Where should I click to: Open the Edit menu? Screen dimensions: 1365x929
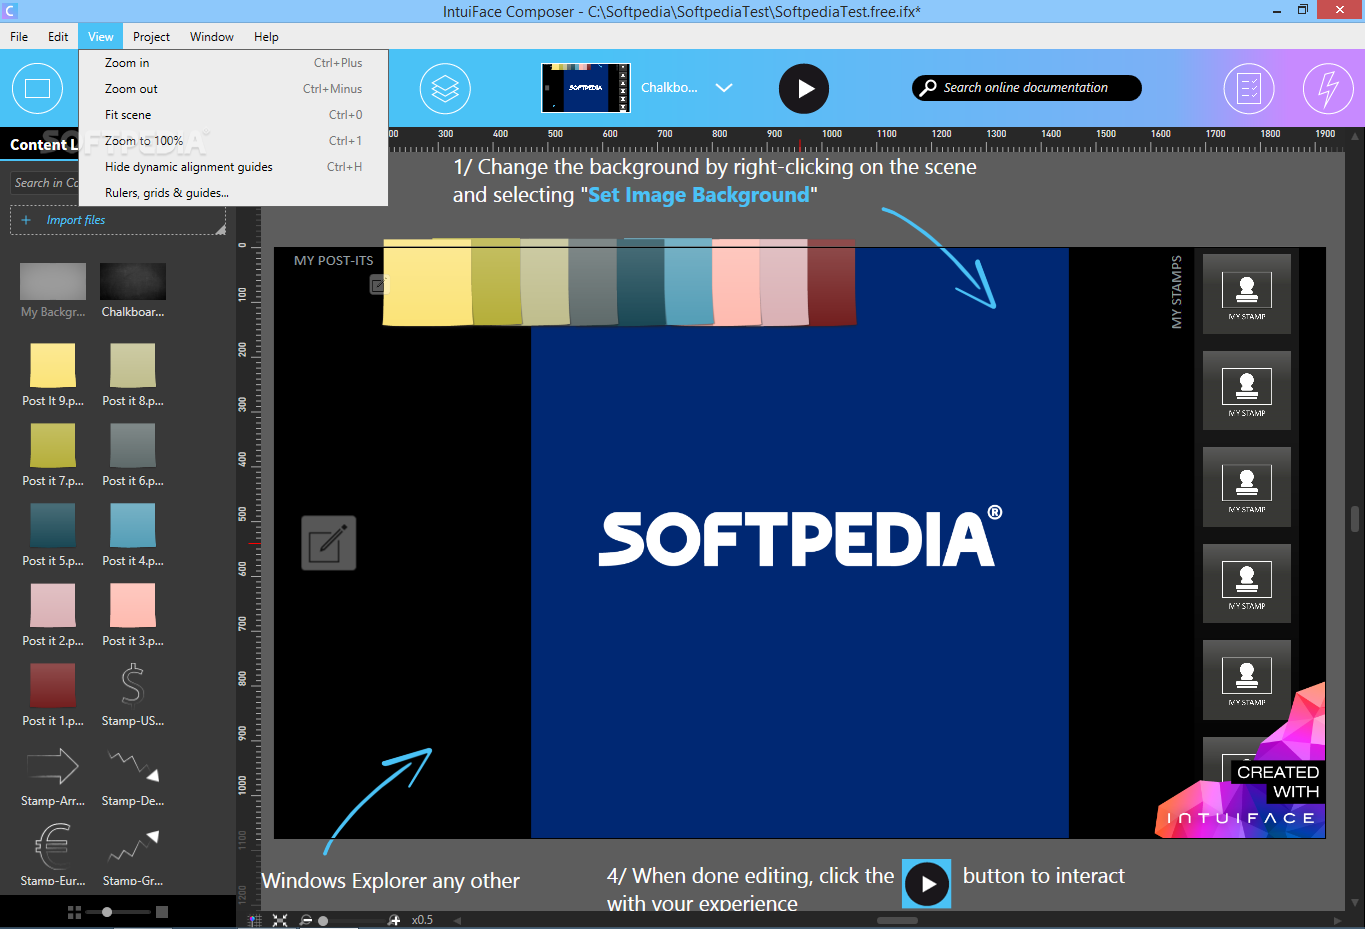pos(58,37)
